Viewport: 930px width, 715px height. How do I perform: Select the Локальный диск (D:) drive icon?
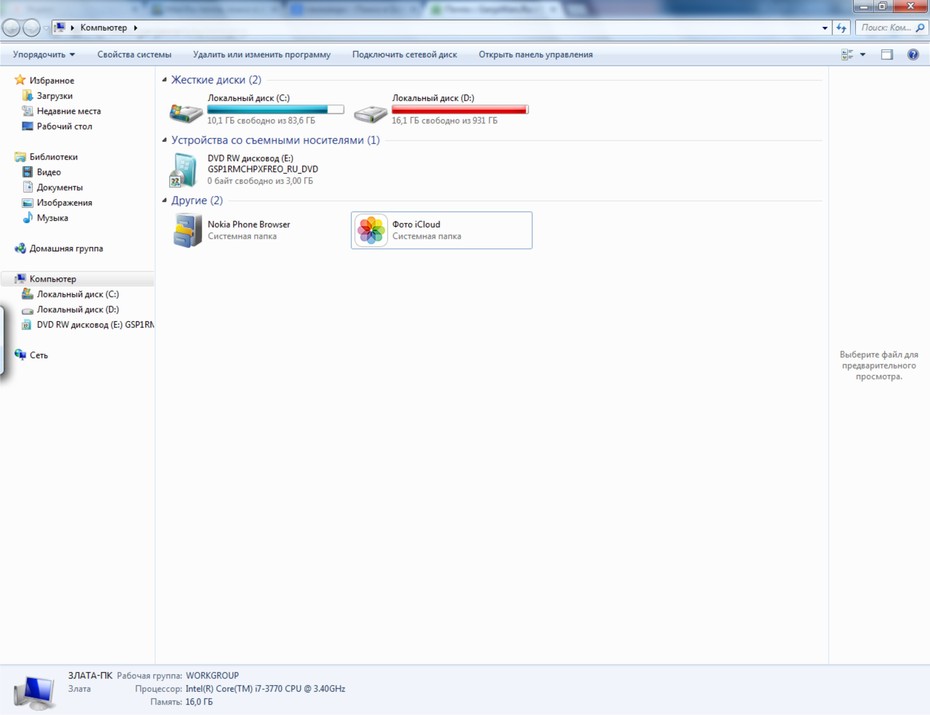click(371, 113)
